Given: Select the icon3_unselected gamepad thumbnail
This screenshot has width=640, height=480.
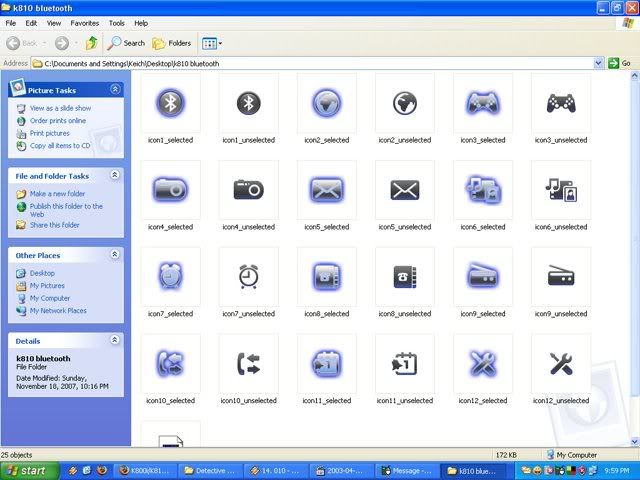Looking at the screenshot, I should (x=561, y=103).
